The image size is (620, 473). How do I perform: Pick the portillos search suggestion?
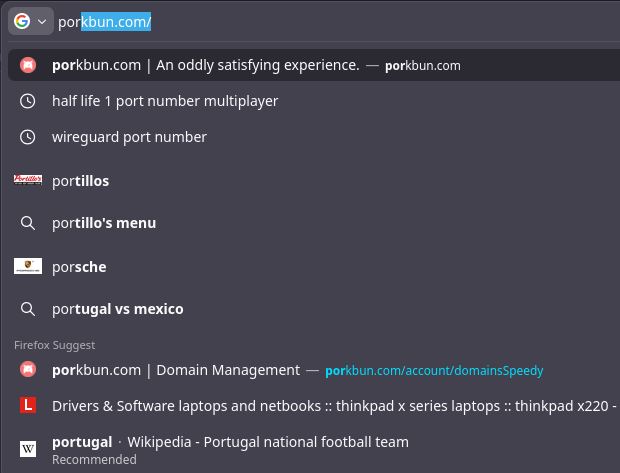pos(80,181)
